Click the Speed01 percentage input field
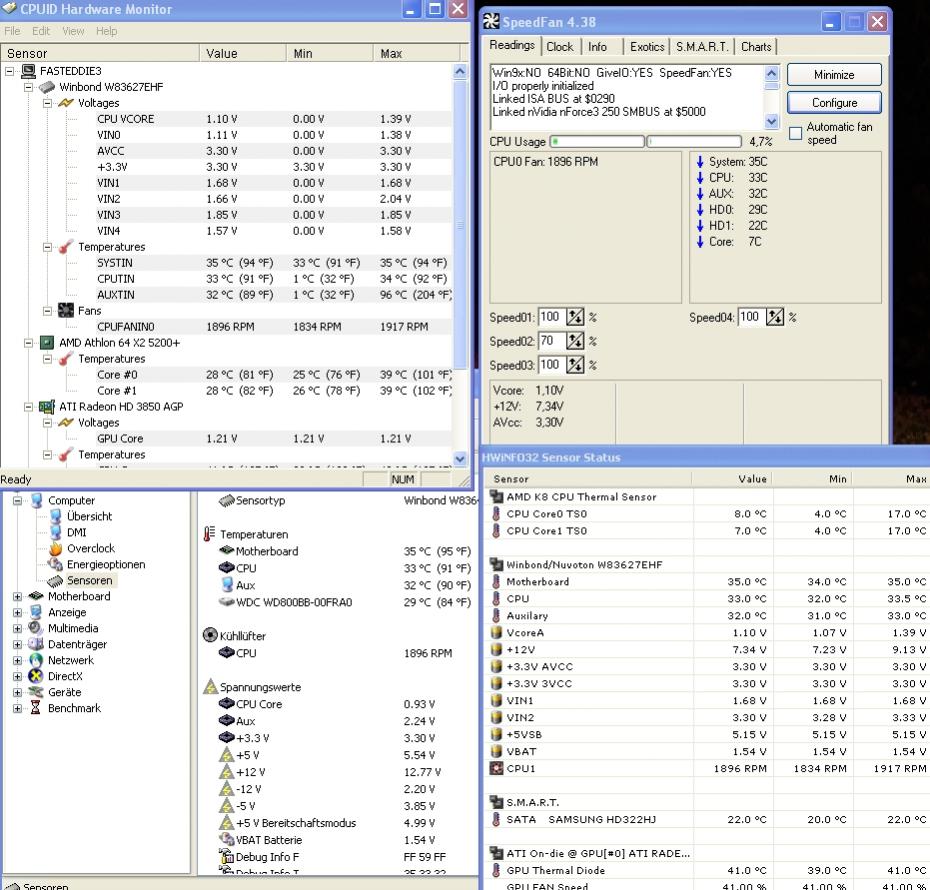 (552, 317)
